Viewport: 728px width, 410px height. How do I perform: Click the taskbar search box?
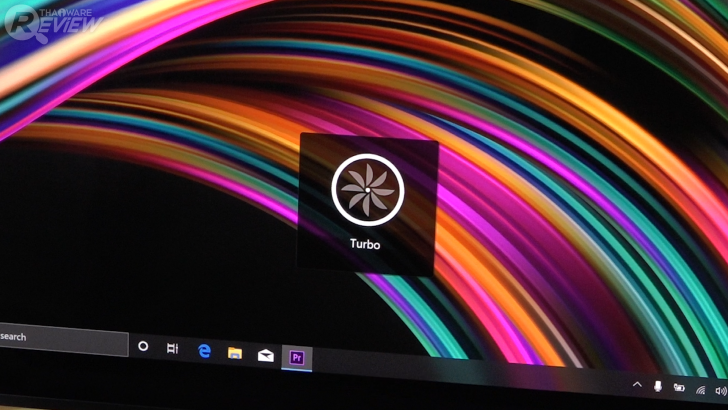pos(64,339)
